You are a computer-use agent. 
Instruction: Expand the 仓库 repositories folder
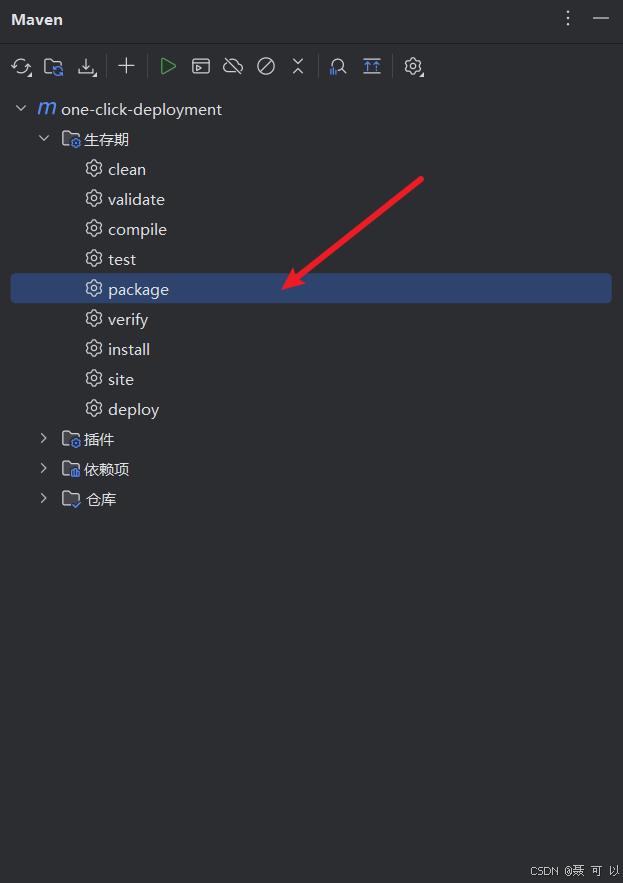coord(44,498)
